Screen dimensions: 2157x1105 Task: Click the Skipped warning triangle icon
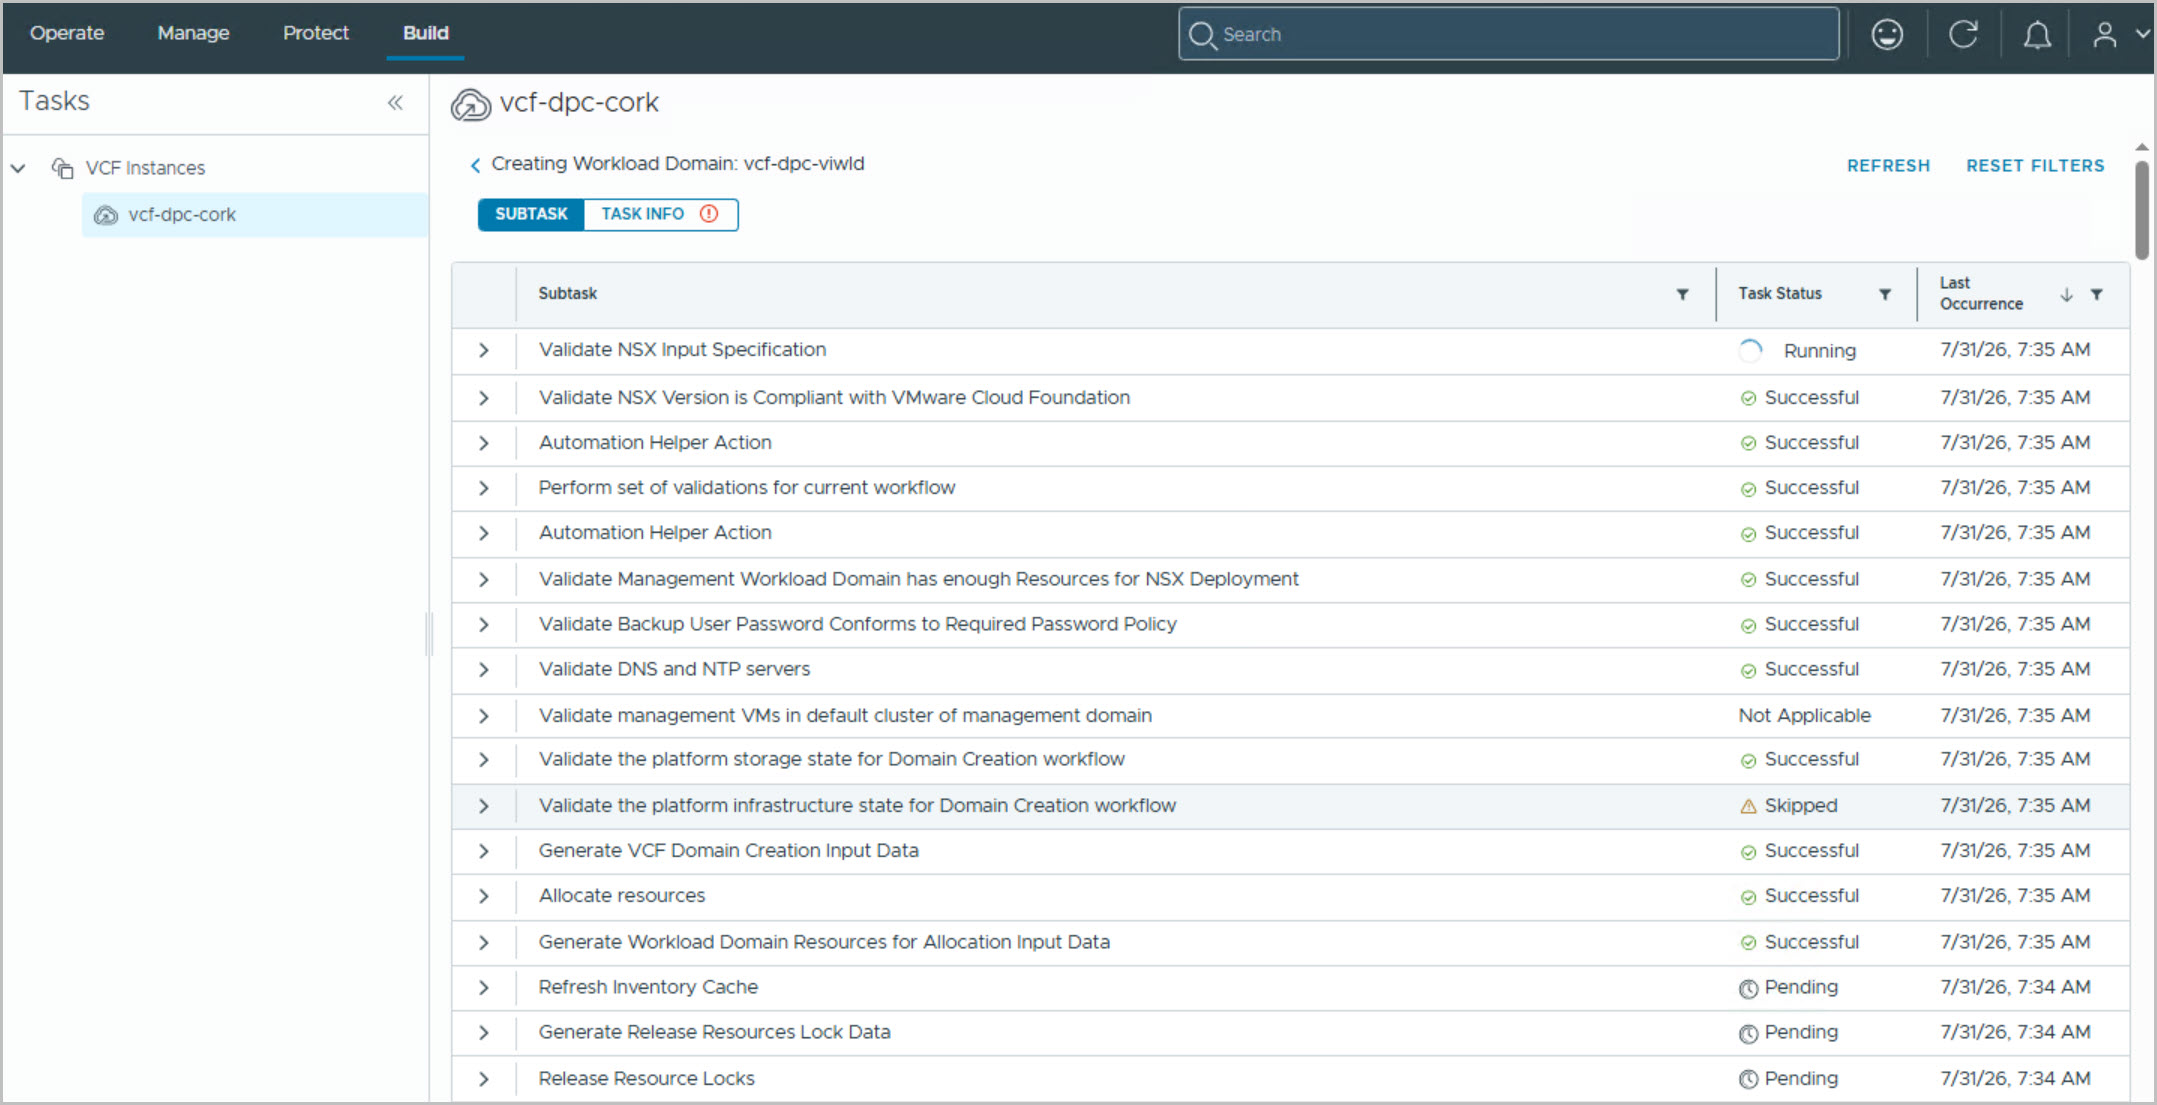[x=1748, y=806]
